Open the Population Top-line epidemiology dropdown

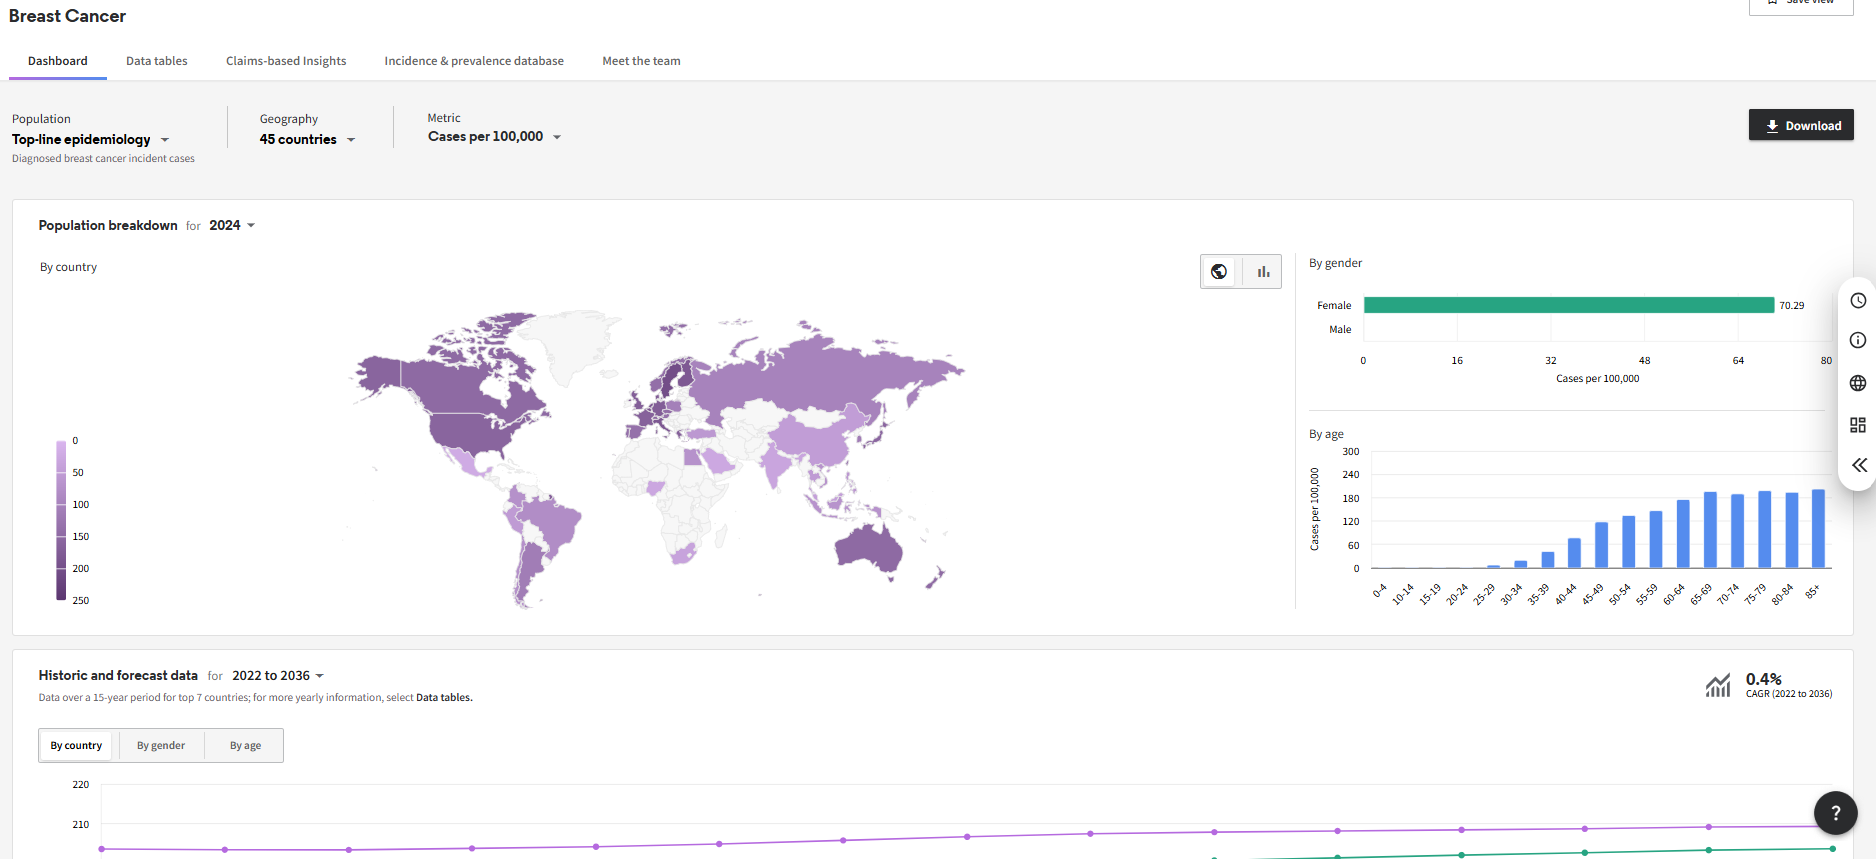point(90,140)
